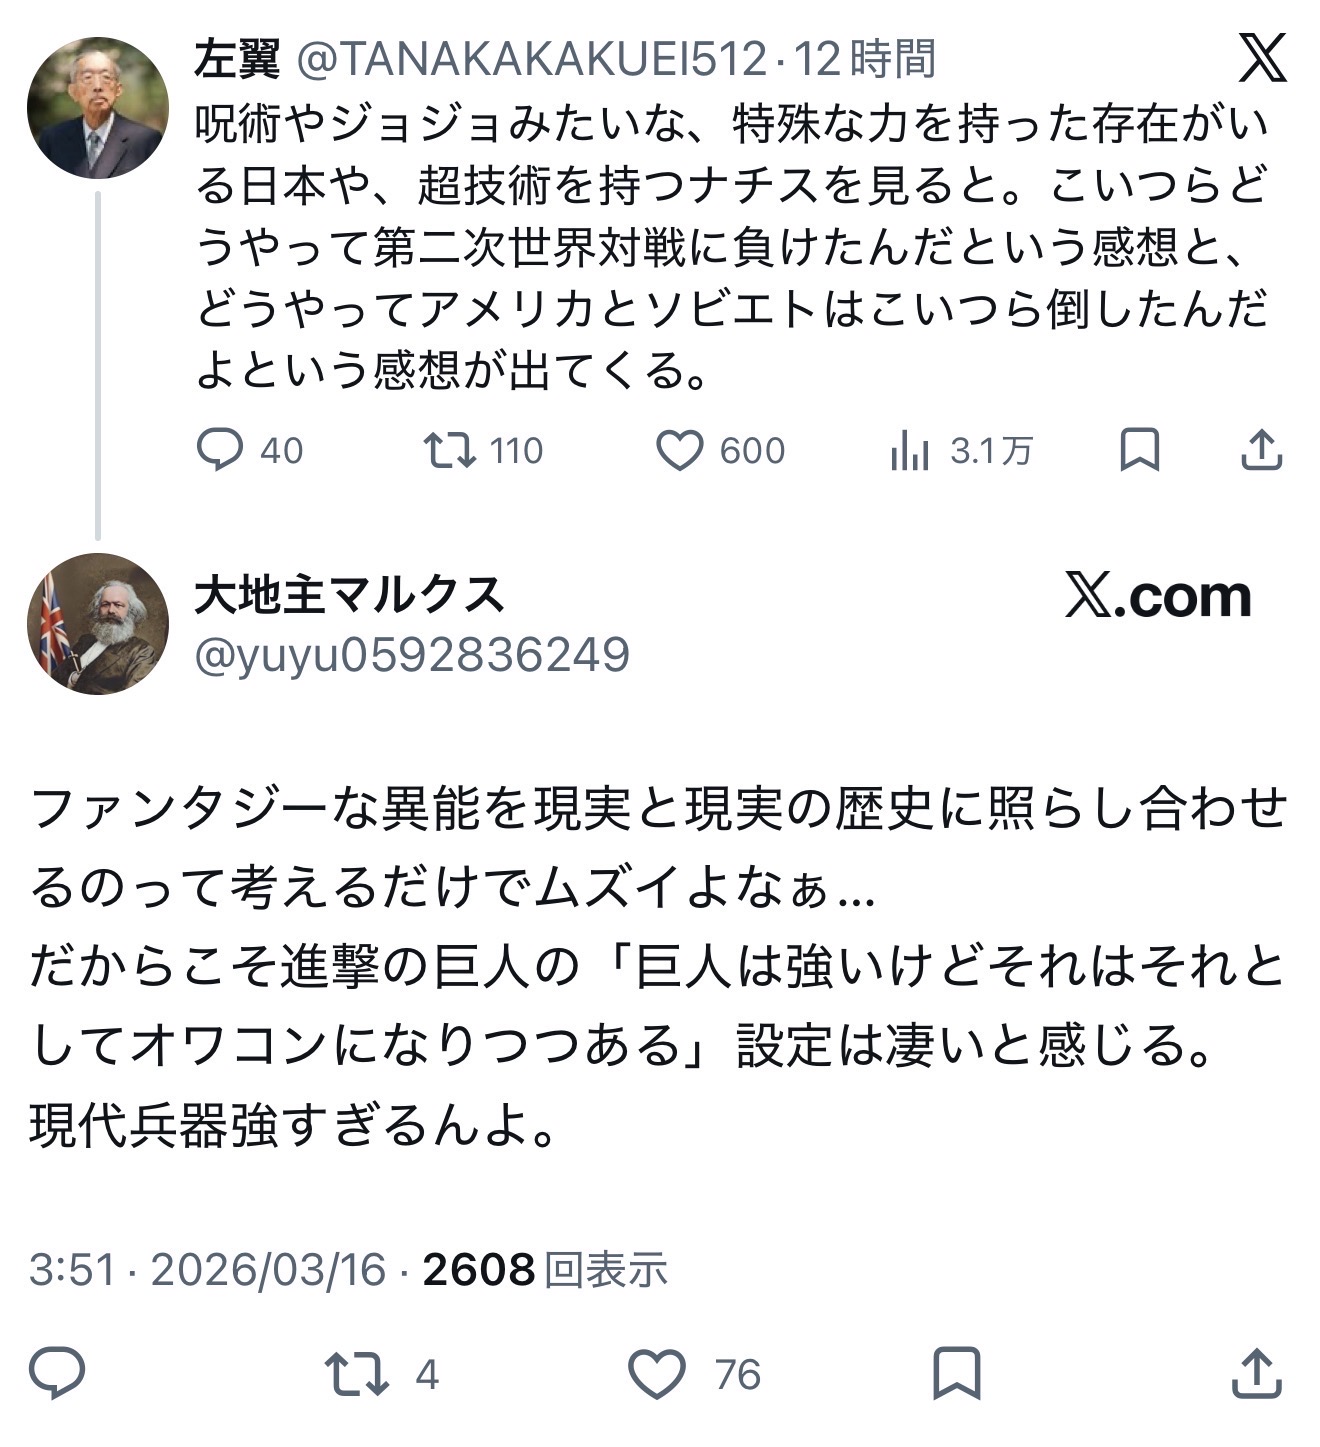Open the @yuyu0592836249 handle link

(412, 655)
